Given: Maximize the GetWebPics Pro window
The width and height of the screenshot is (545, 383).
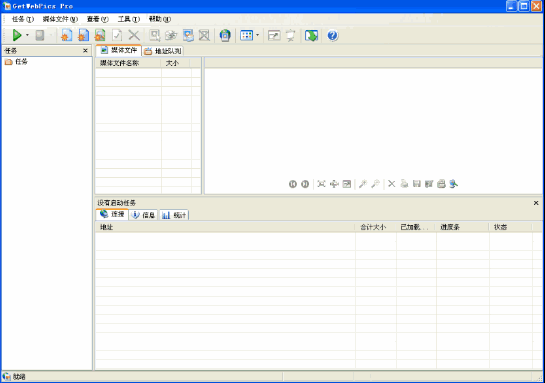Looking at the screenshot, I should 523,6.
